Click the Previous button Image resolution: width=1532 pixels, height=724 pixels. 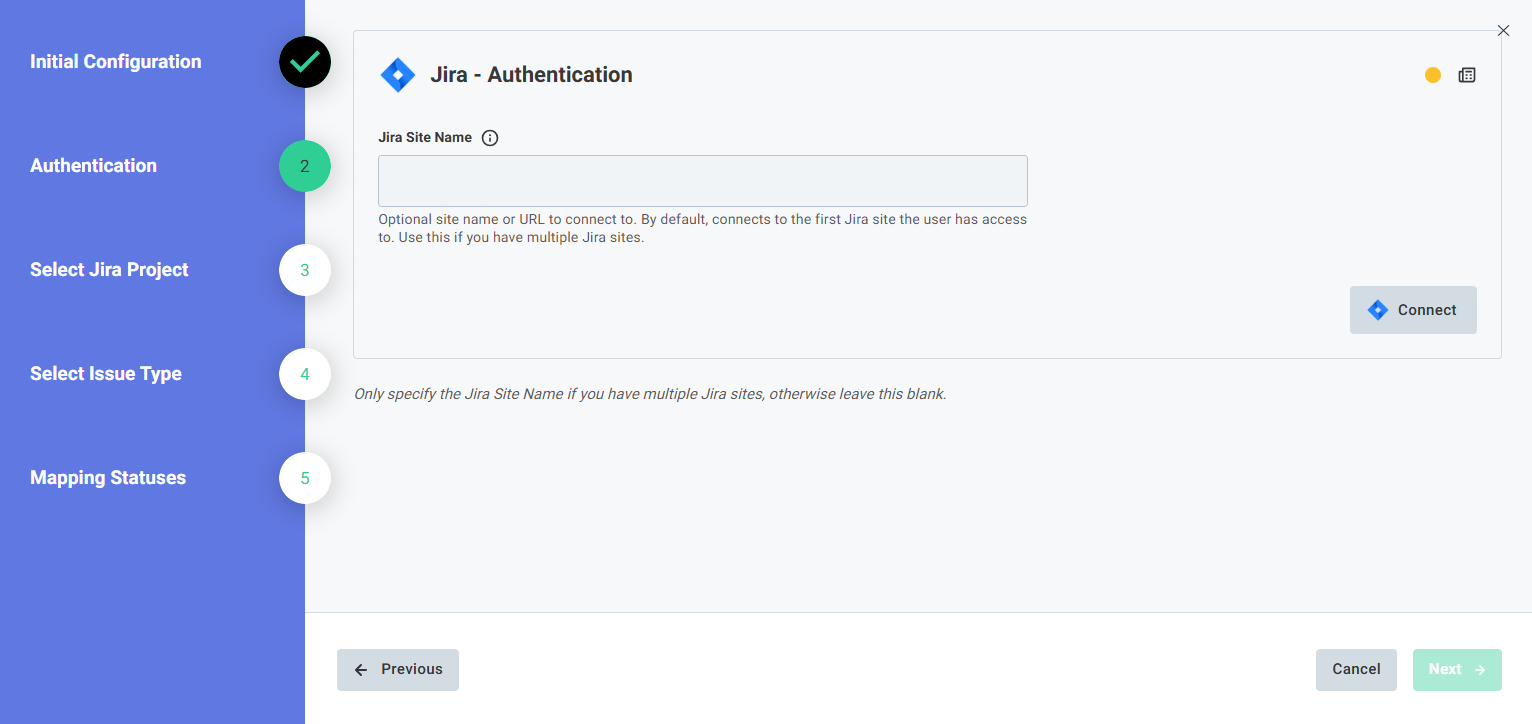click(398, 670)
